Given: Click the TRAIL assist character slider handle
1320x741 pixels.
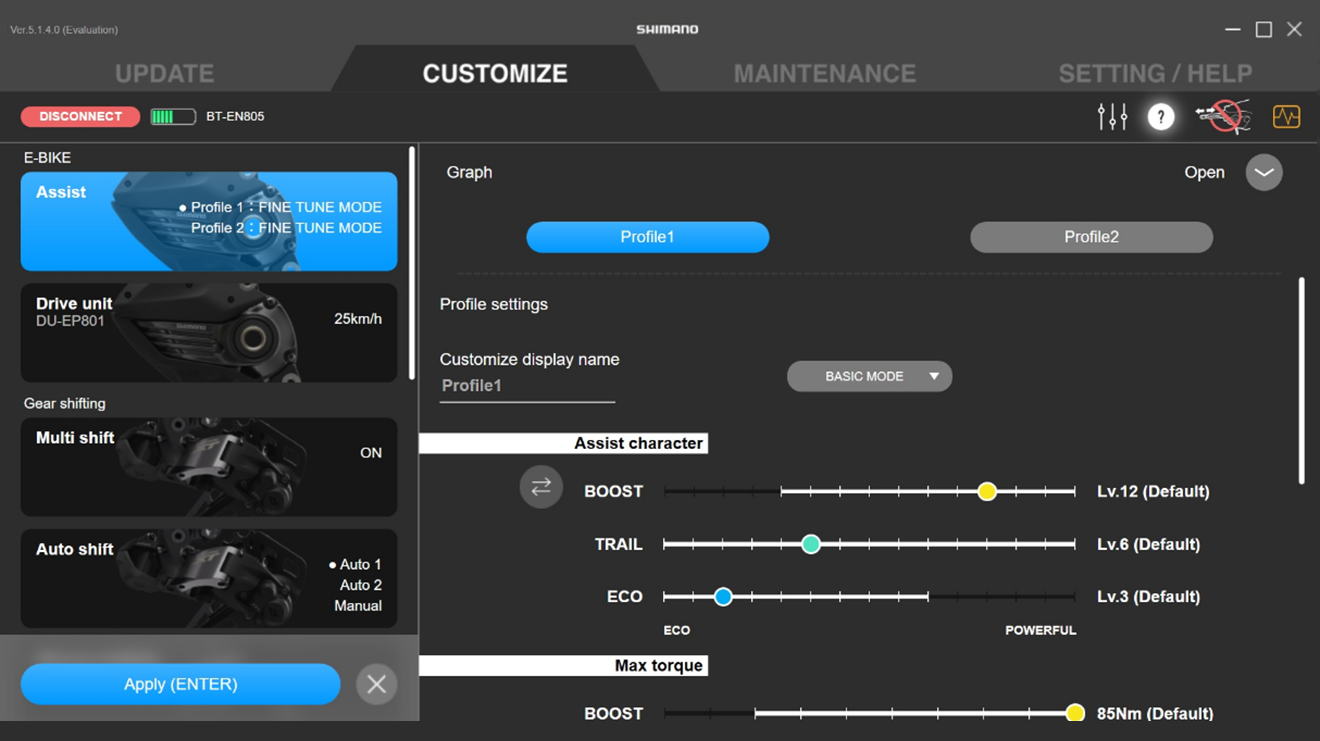Looking at the screenshot, I should (811, 544).
